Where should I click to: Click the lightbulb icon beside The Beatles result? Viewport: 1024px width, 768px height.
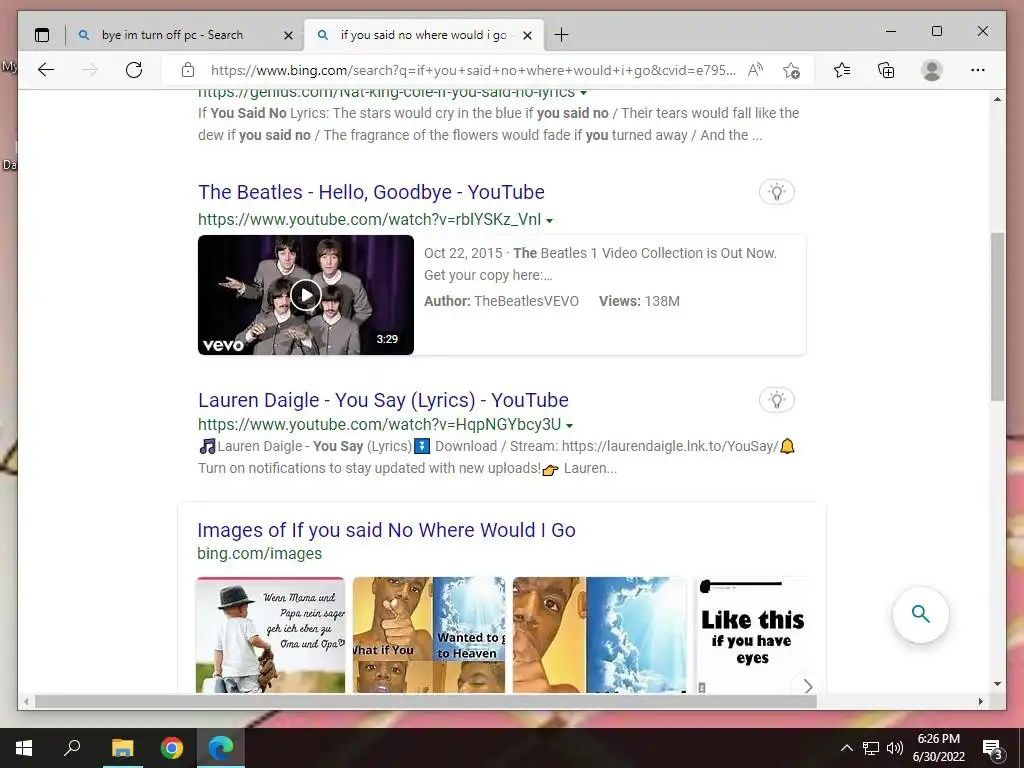[776, 192]
